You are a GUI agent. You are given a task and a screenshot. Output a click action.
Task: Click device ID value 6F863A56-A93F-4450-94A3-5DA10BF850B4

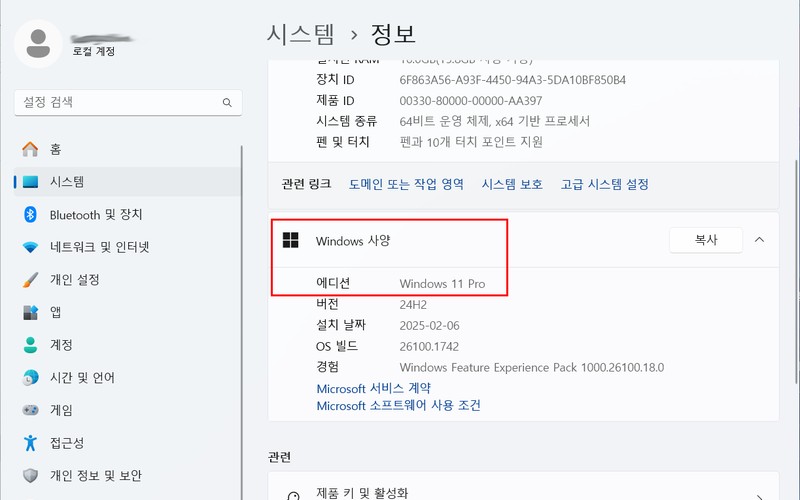[x=512, y=80]
